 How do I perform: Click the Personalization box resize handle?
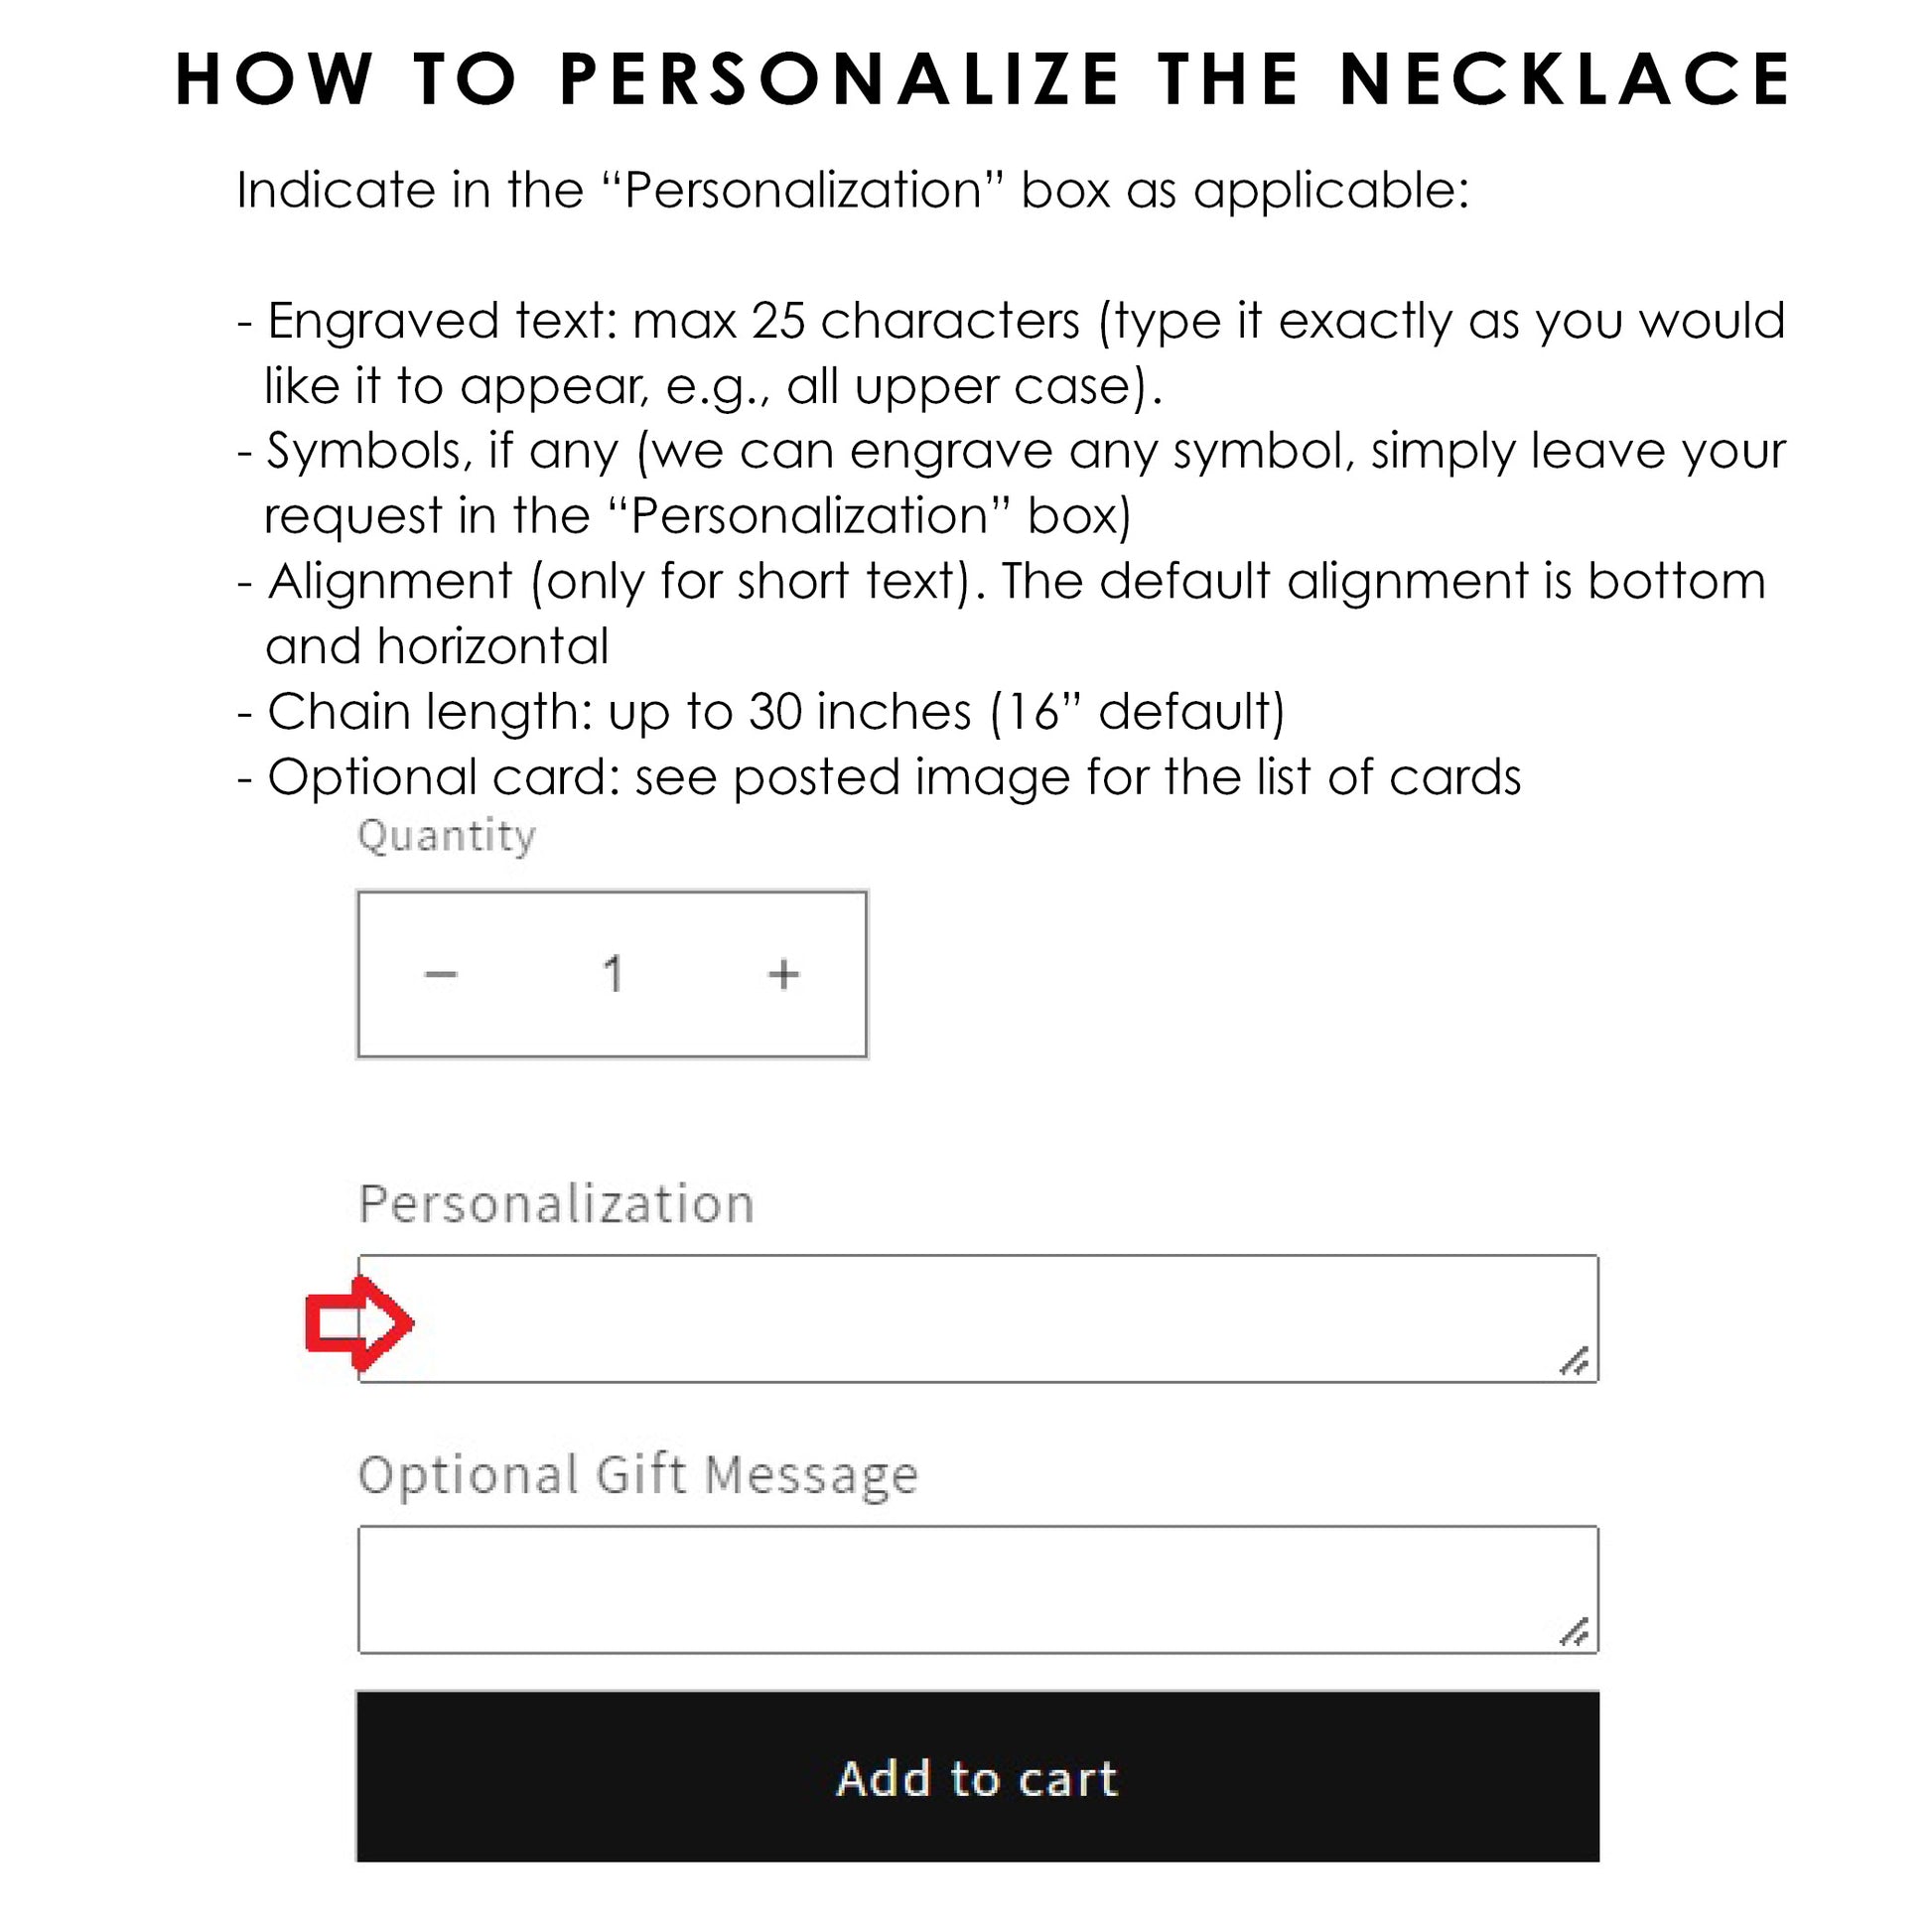pyautogui.click(x=1574, y=1362)
